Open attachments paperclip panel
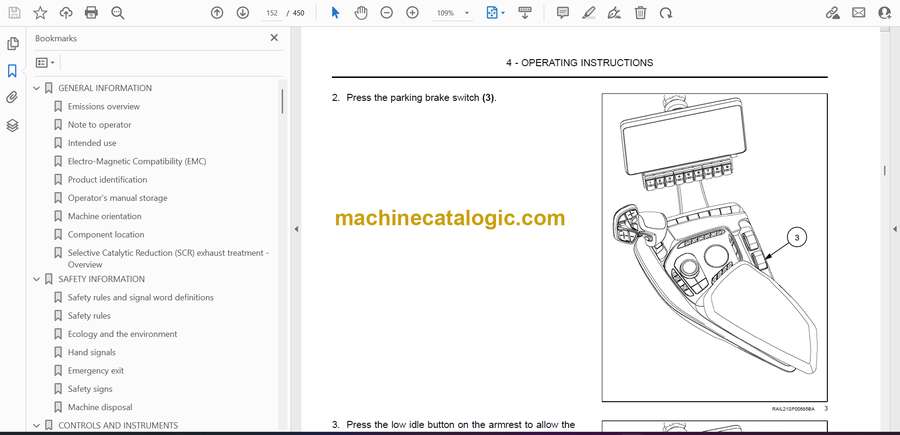Image resolution: width=900 pixels, height=435 pixels. click(12, 98)
